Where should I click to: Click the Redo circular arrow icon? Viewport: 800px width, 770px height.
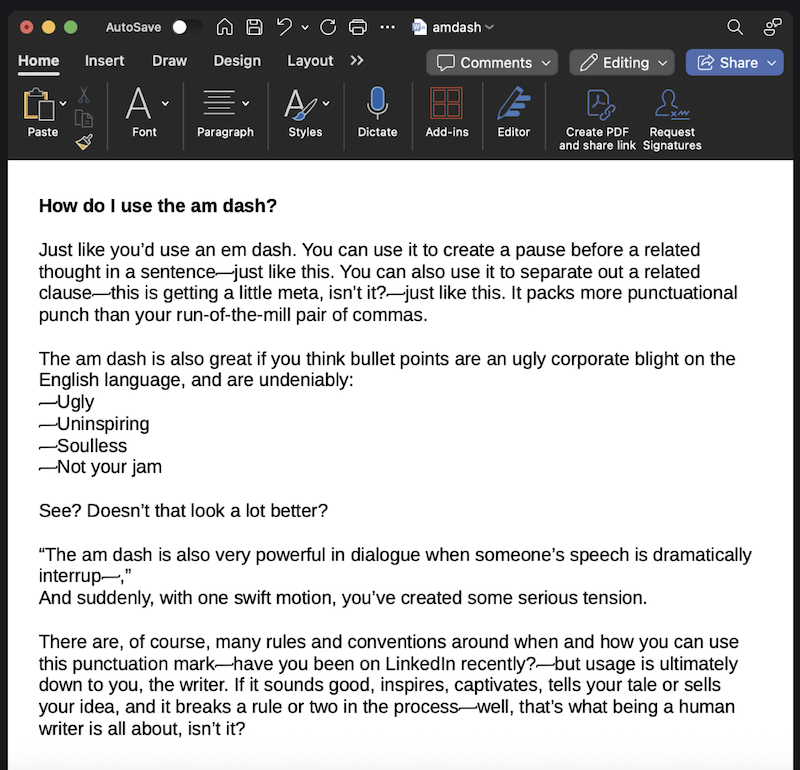coord(328,27)
